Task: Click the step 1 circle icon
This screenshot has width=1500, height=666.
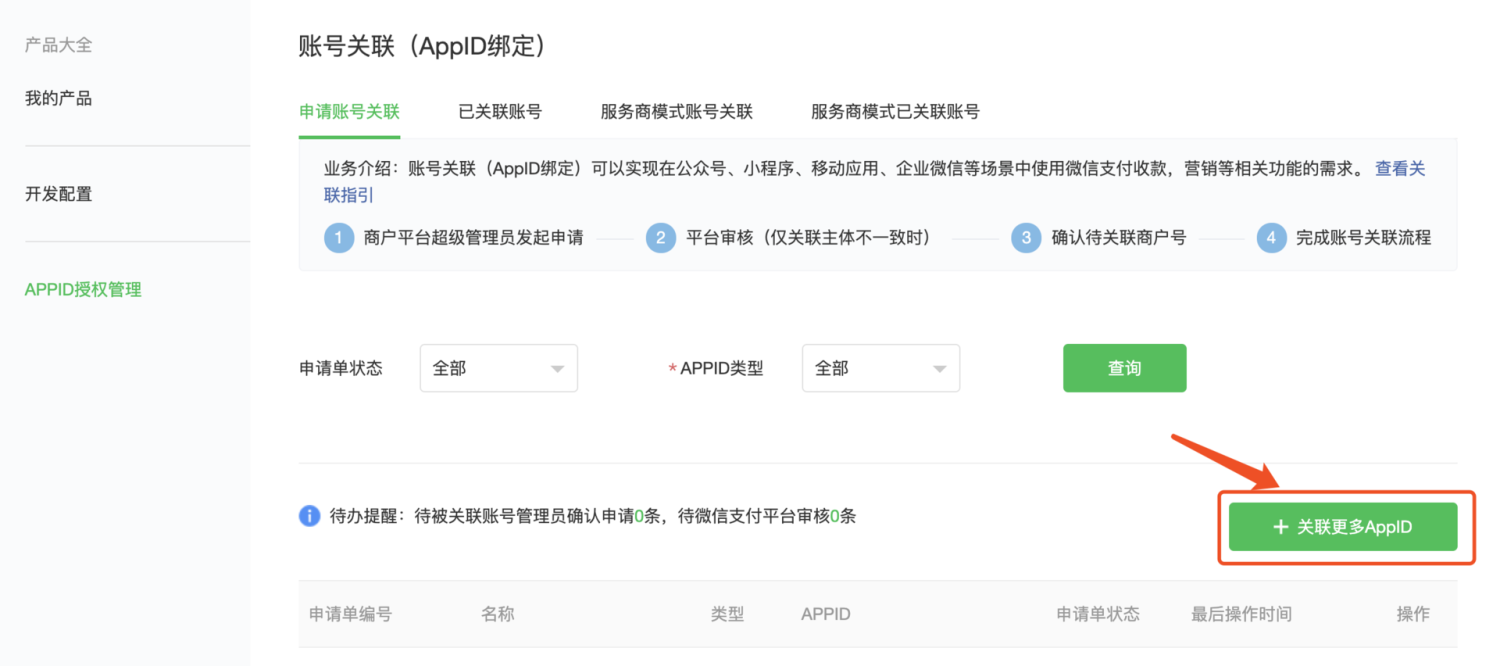Action: click(339, 238)
